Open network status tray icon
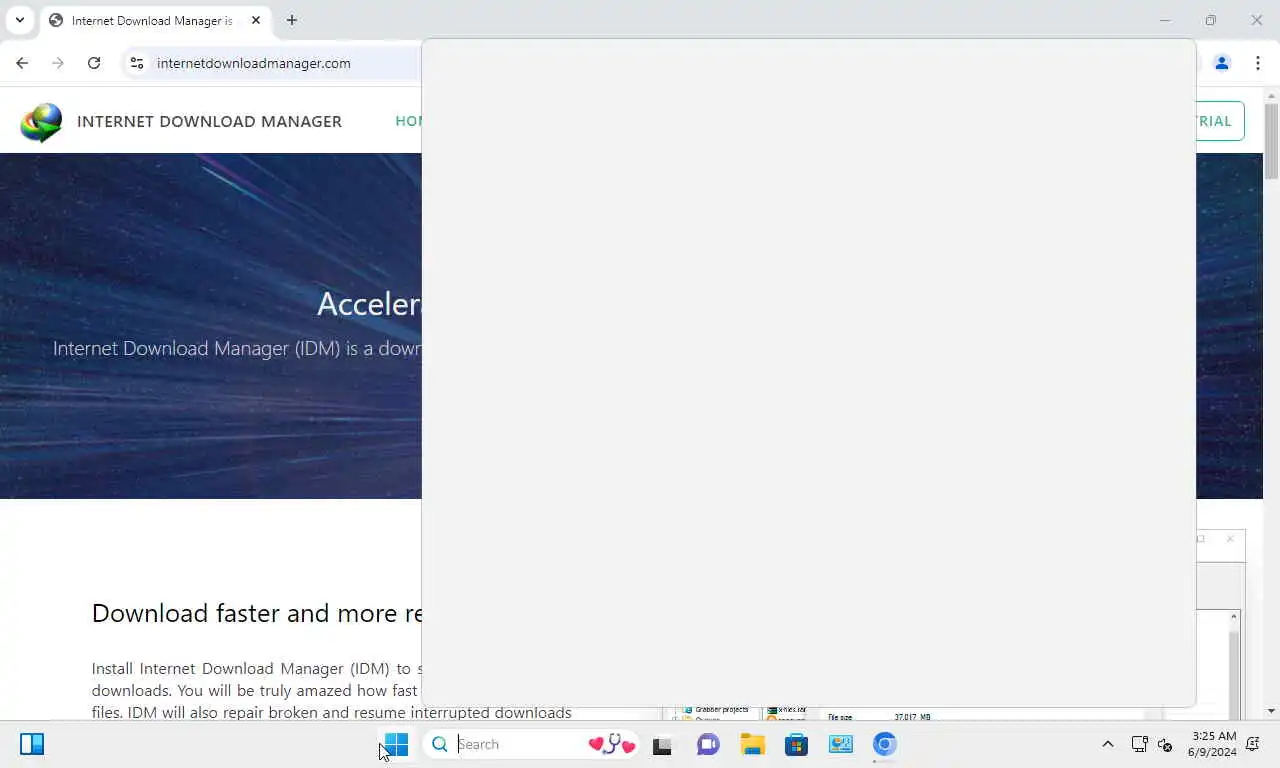 coord(1139,744)
